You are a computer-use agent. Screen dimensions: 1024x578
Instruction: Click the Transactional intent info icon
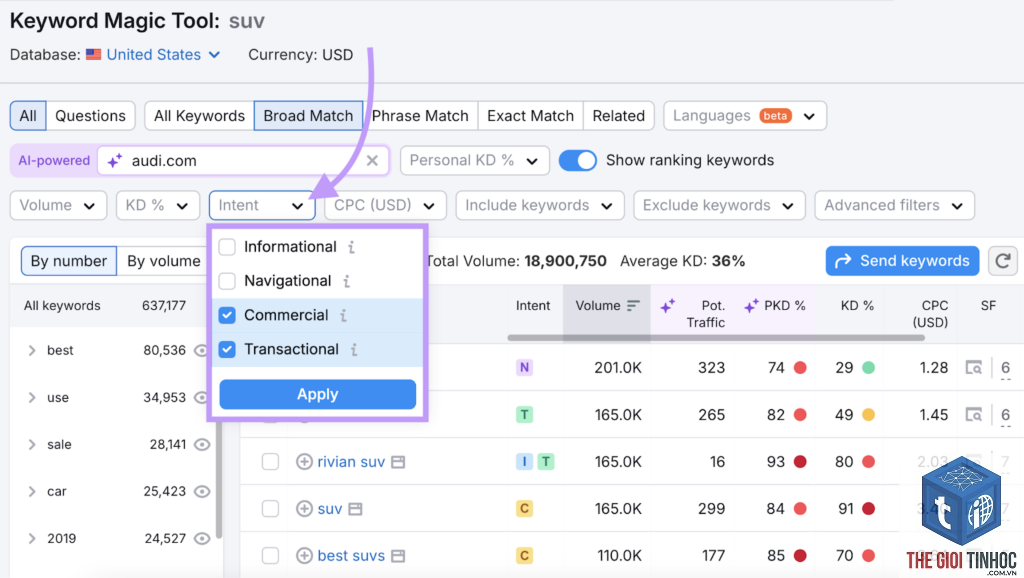point(354,349)
